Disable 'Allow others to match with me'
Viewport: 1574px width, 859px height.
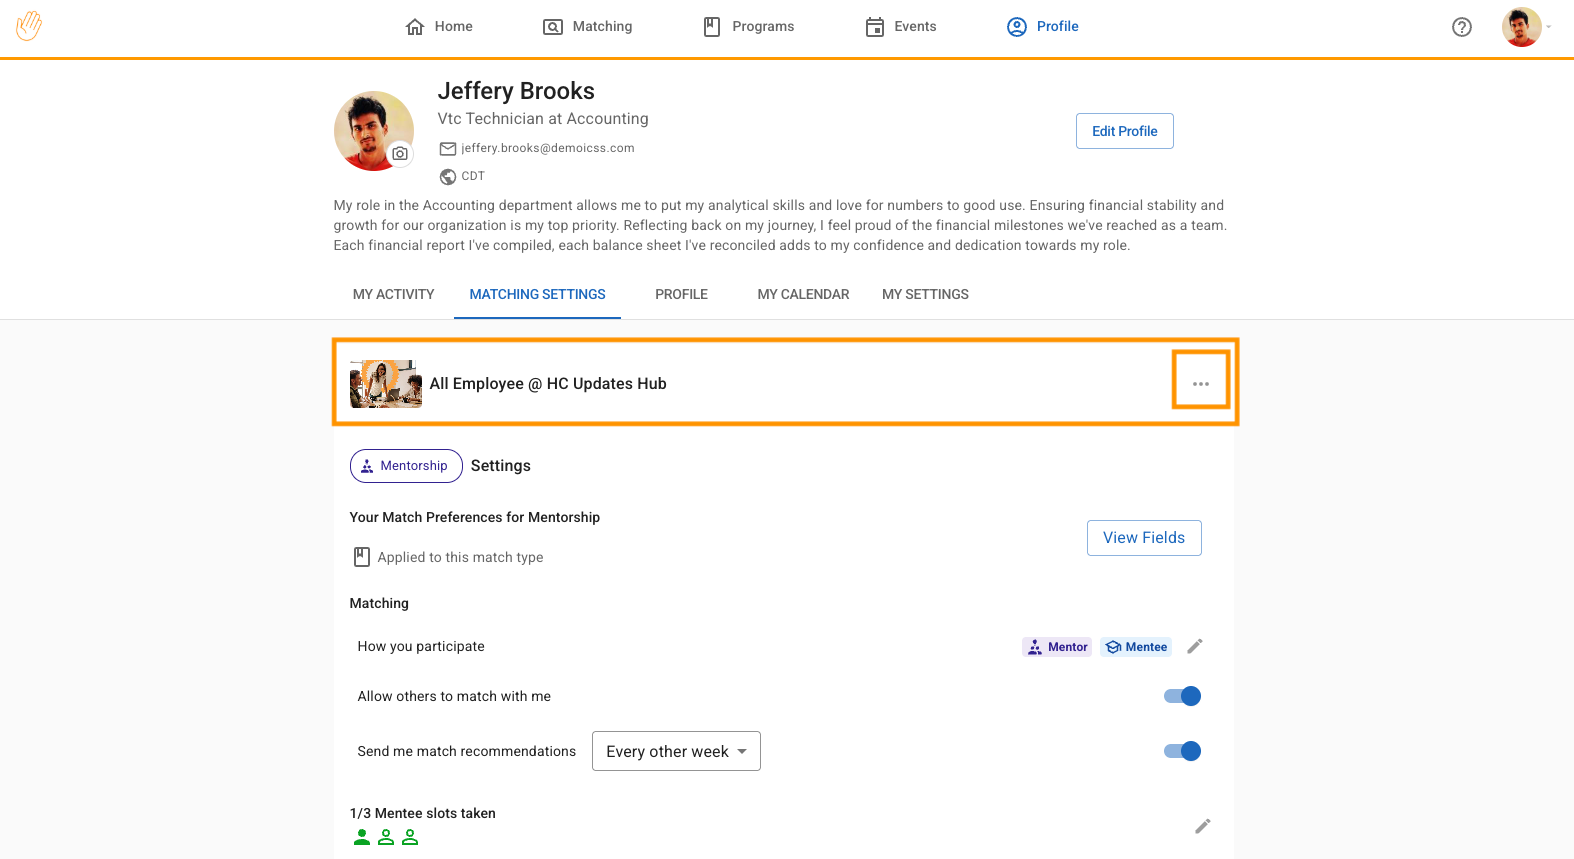tap(1182, 696)
